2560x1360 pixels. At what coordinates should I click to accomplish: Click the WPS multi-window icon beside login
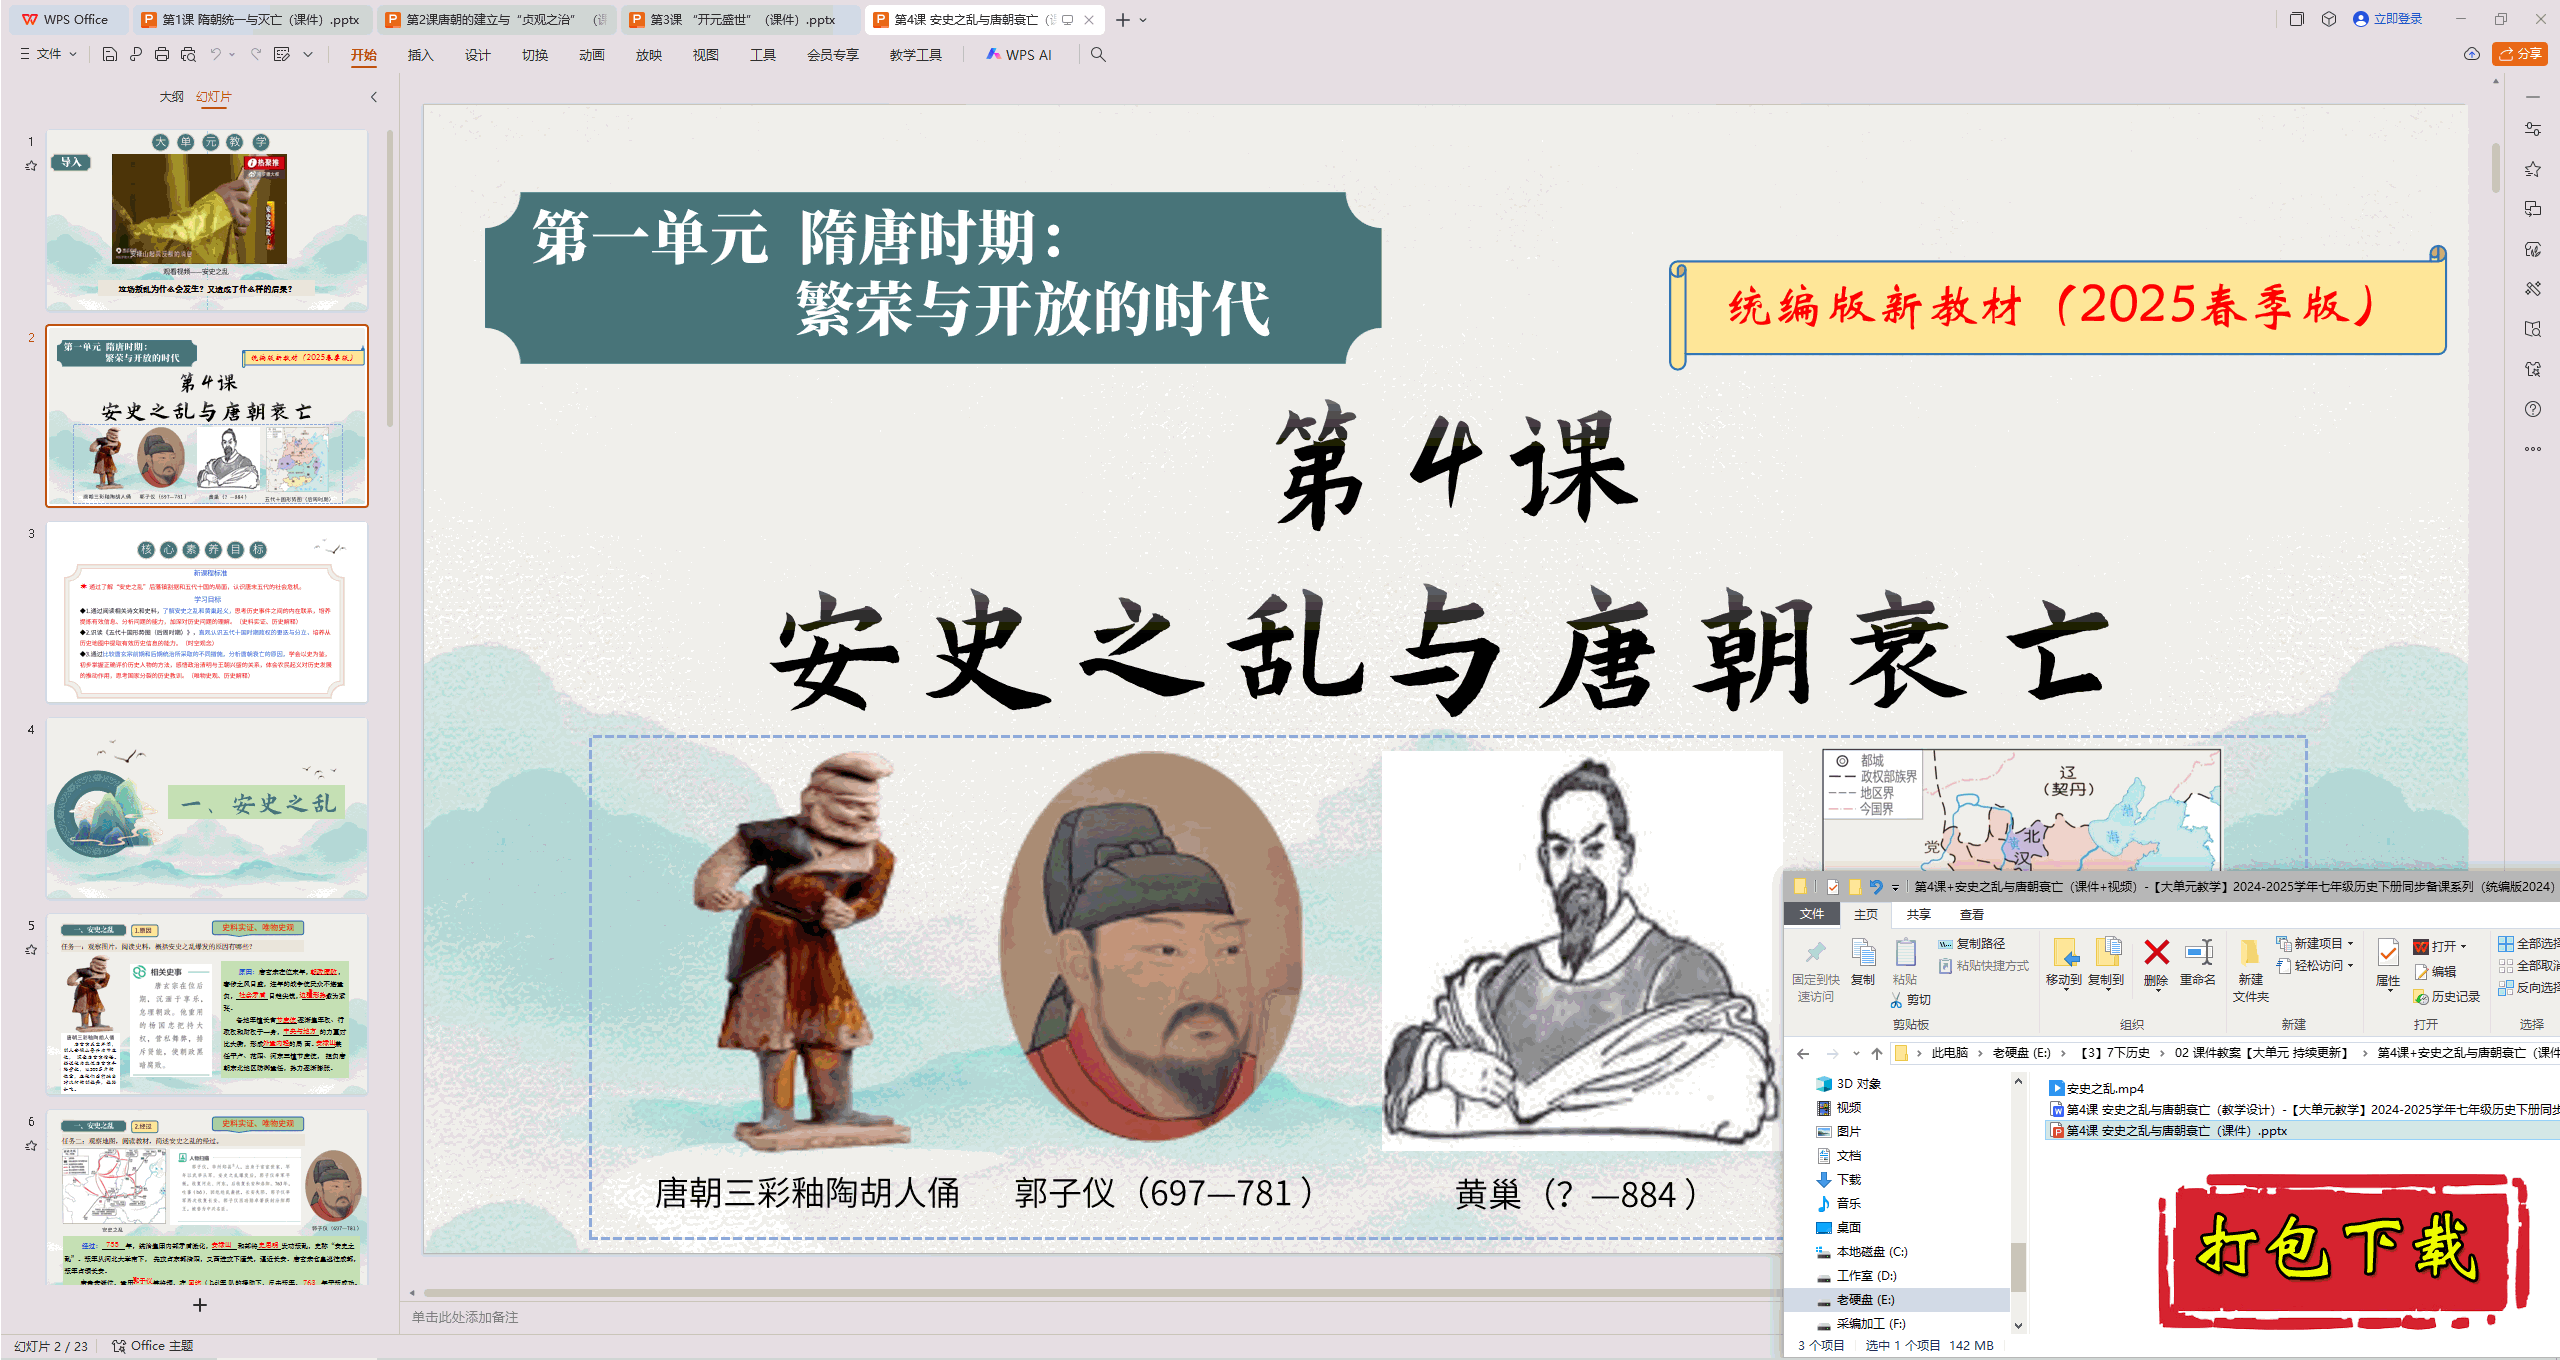tap(2297, 19)
